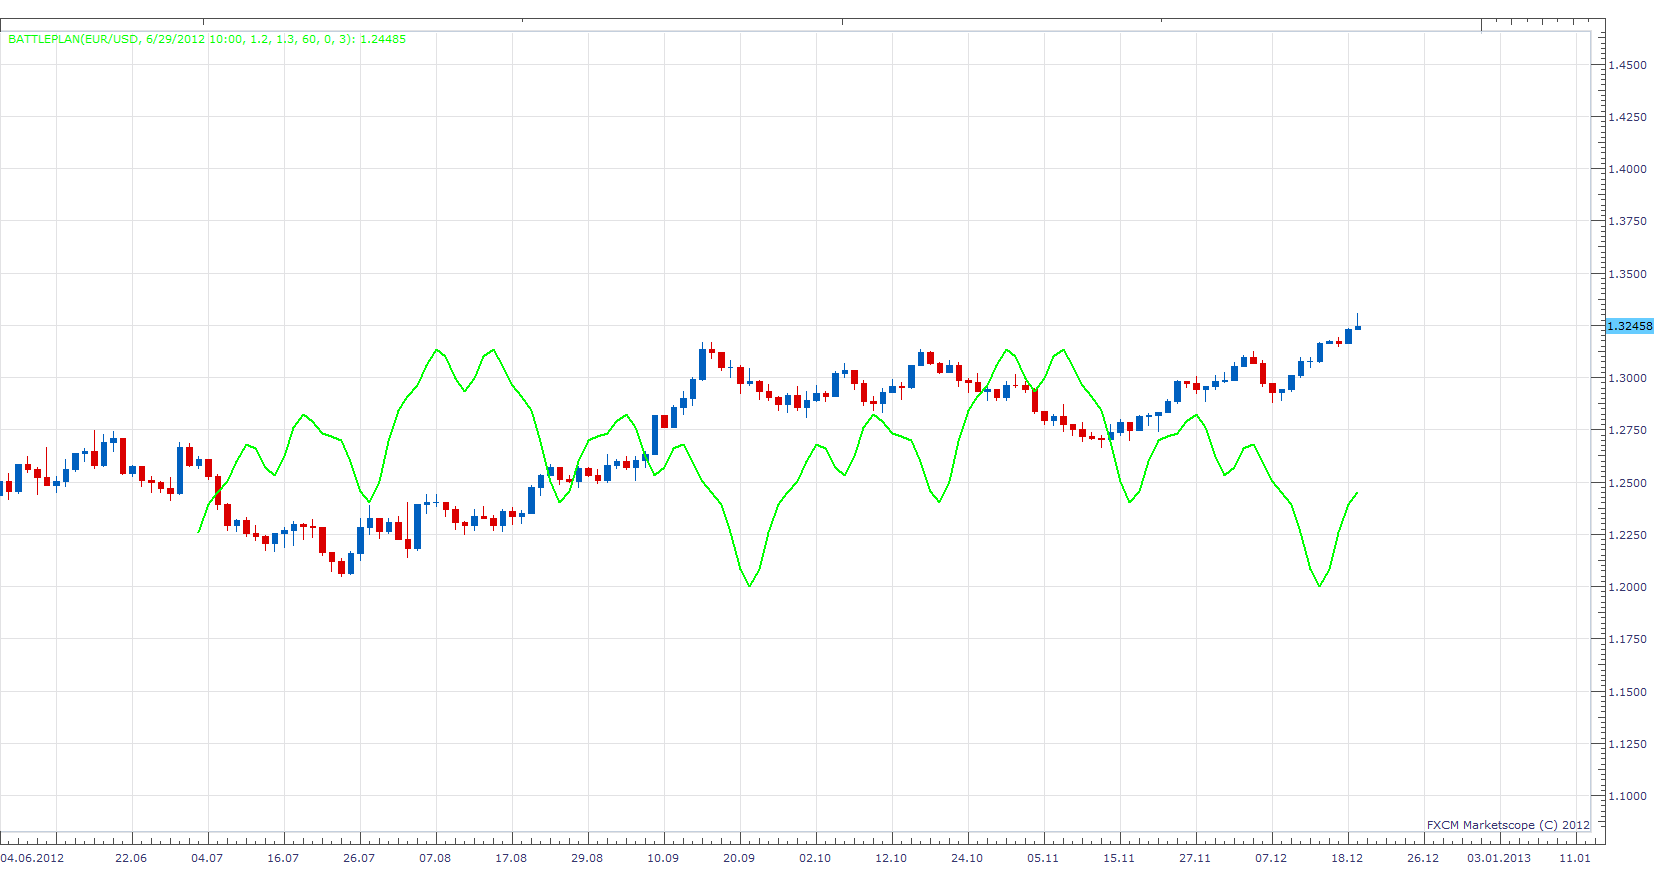Click the 1.2000 price axis label
This screenshot has width=1663, height=870.
coord(1627,587)
